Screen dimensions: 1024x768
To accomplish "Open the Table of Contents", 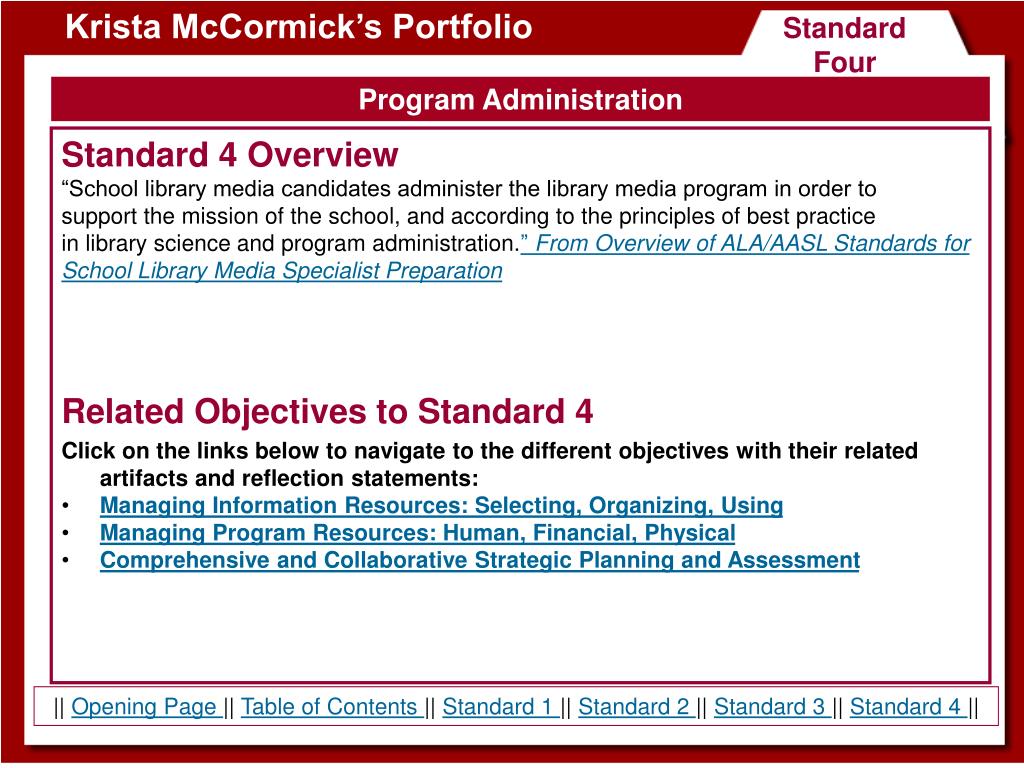I will tap(332, 707).
